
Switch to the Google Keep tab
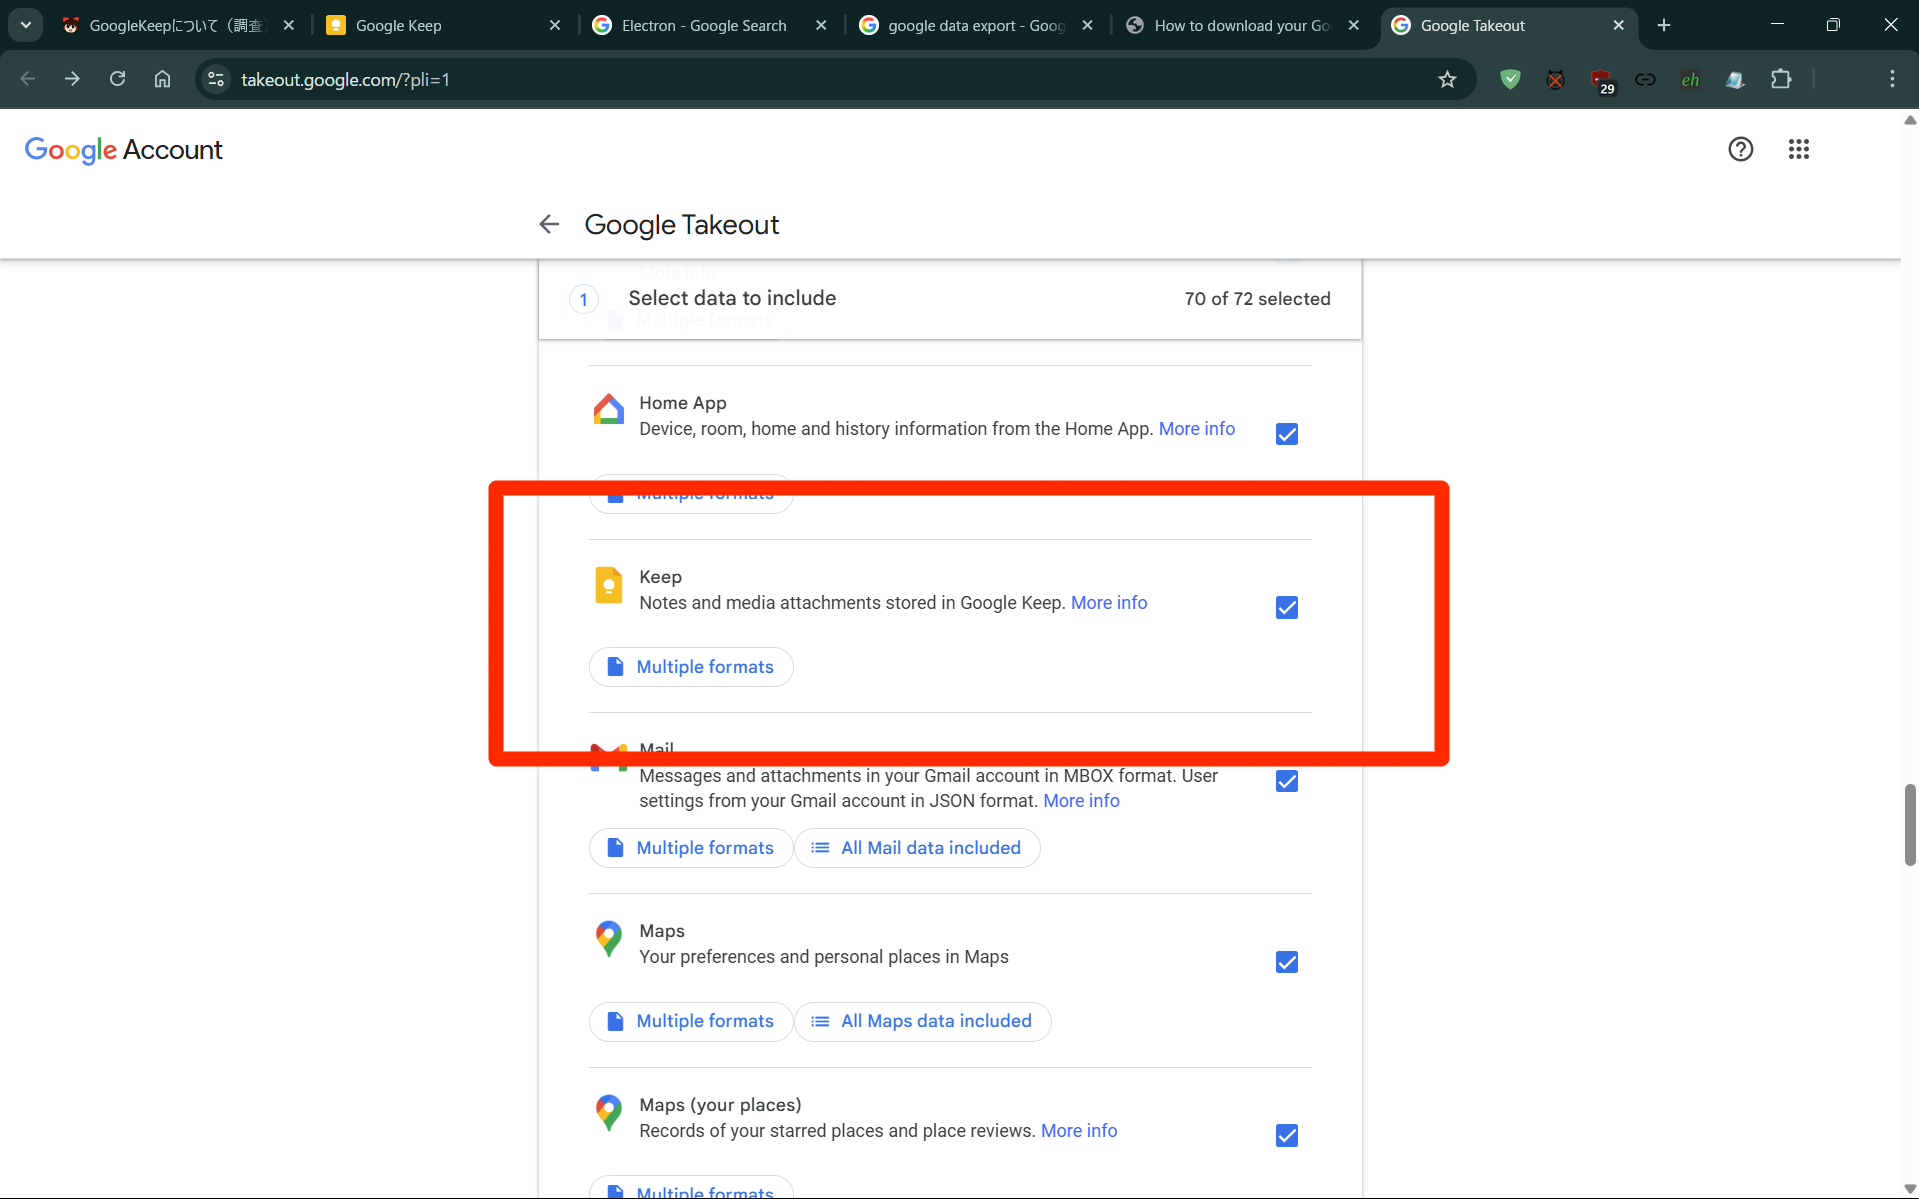(x=444, y=25)
